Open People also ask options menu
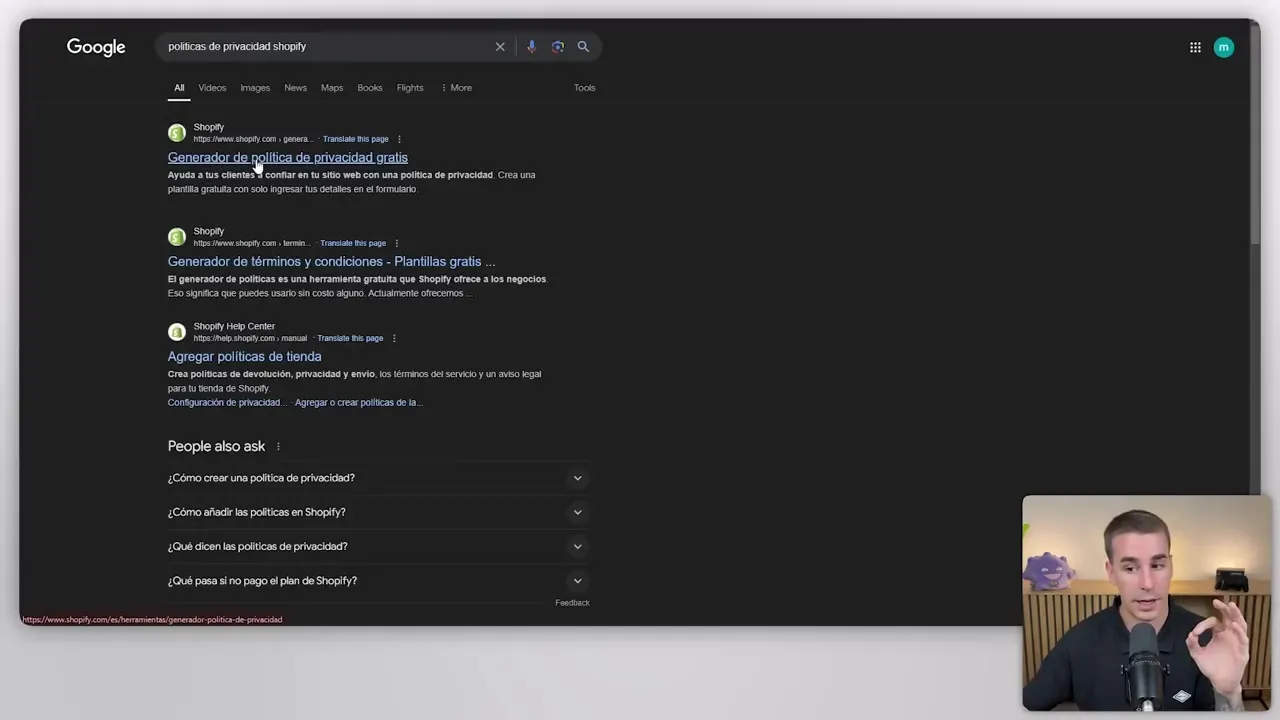 (x=278, y=447)
